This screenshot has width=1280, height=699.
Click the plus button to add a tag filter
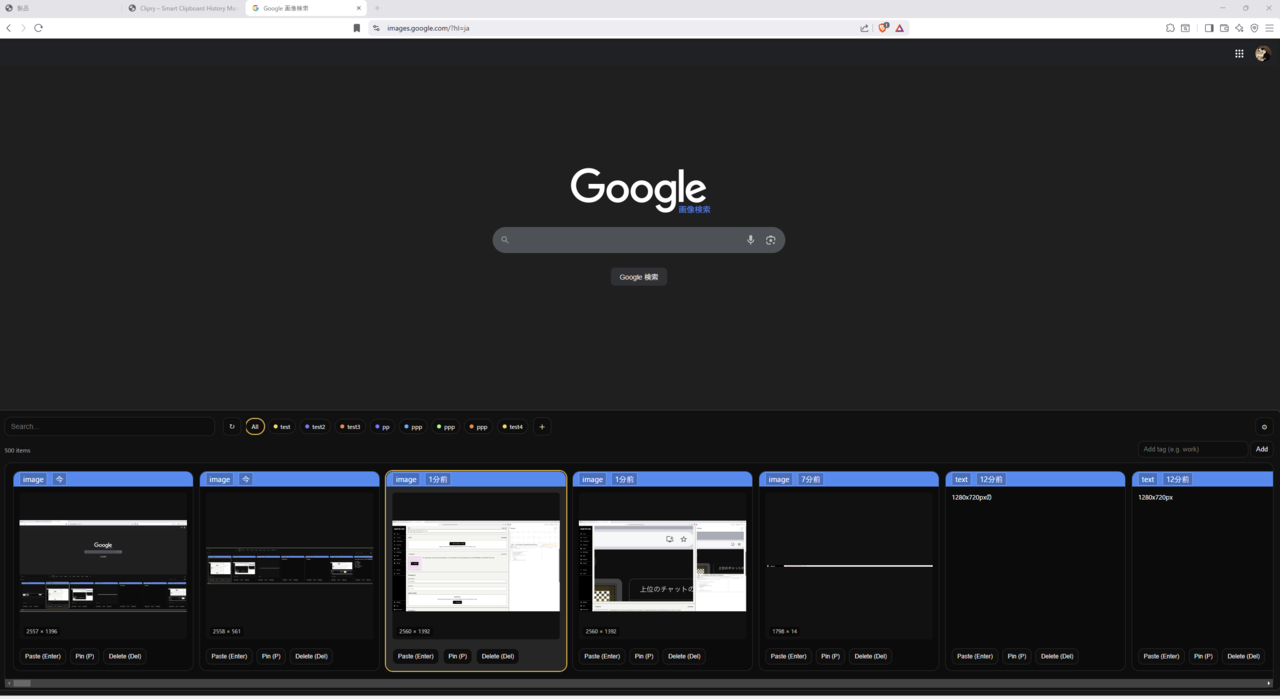tap(542, 427)
